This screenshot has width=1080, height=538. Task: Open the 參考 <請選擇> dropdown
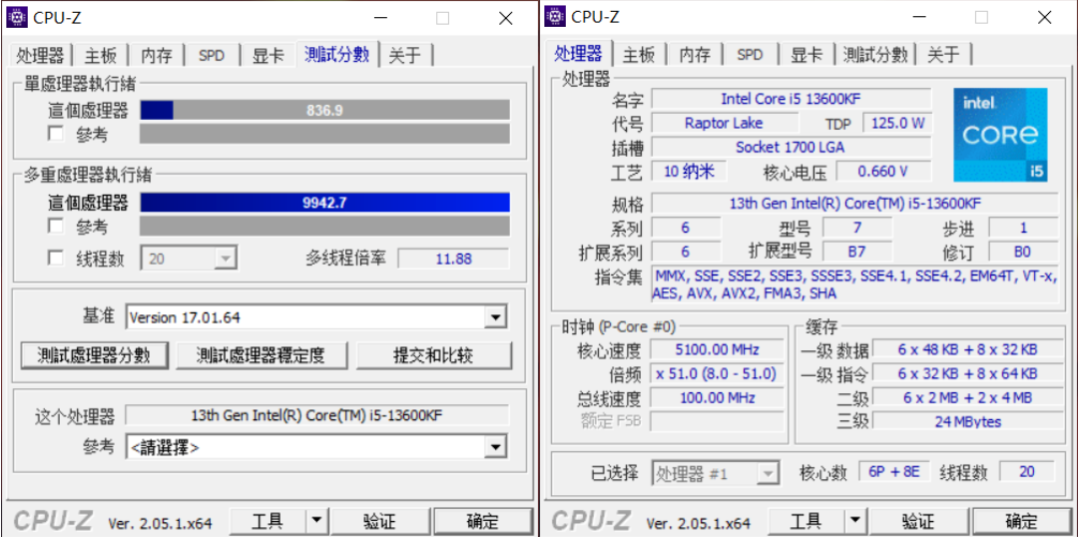(x=316, y=447)
